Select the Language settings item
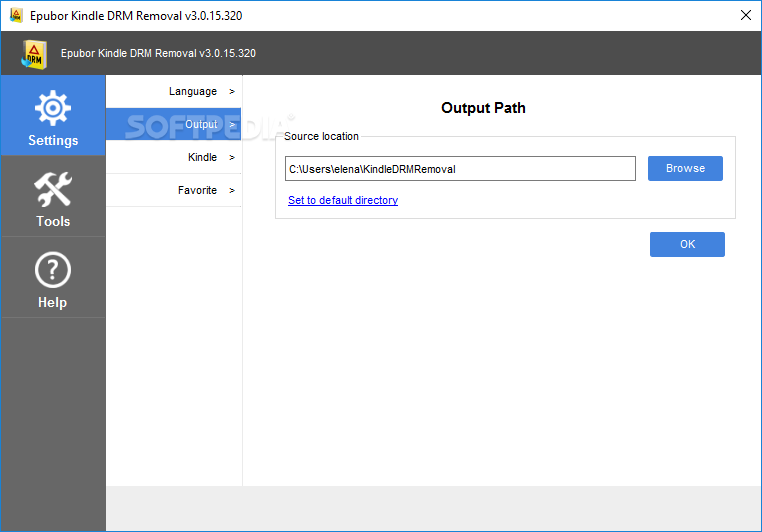The image size is (762, 532). tap(174, 91)
